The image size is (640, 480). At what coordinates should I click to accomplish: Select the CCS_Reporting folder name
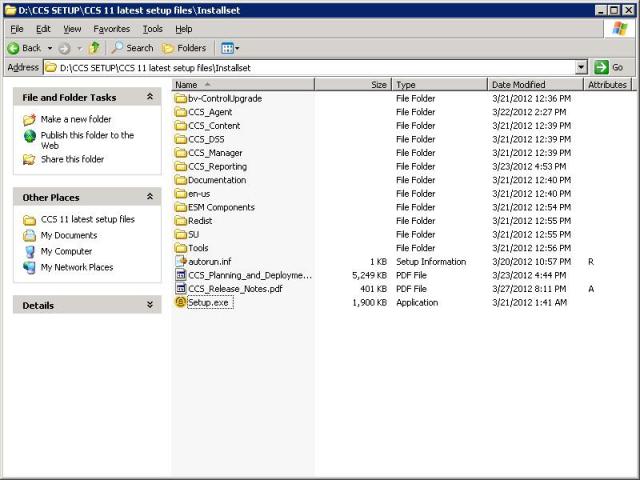pos(218,167)
